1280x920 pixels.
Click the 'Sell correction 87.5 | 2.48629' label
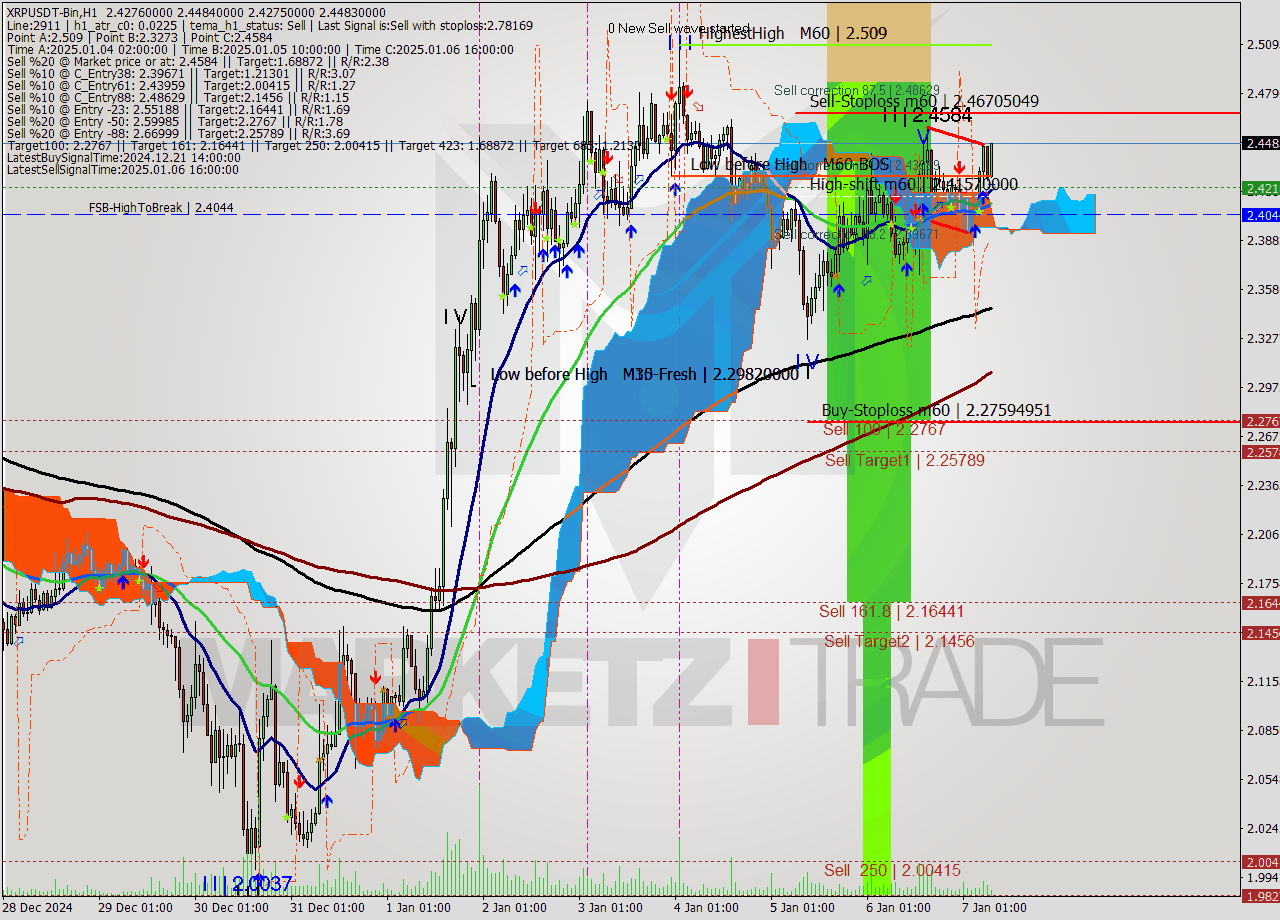[856, 90]
